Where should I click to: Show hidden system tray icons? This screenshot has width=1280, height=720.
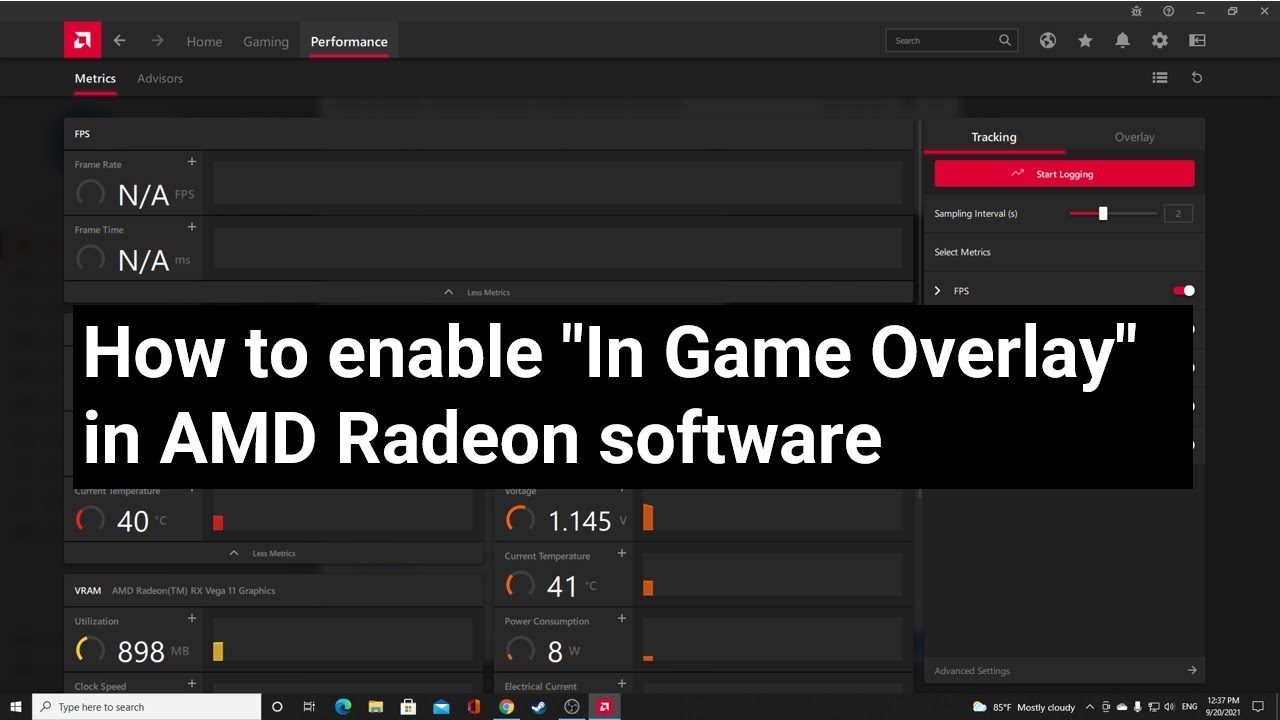[x=1090, y=707]
